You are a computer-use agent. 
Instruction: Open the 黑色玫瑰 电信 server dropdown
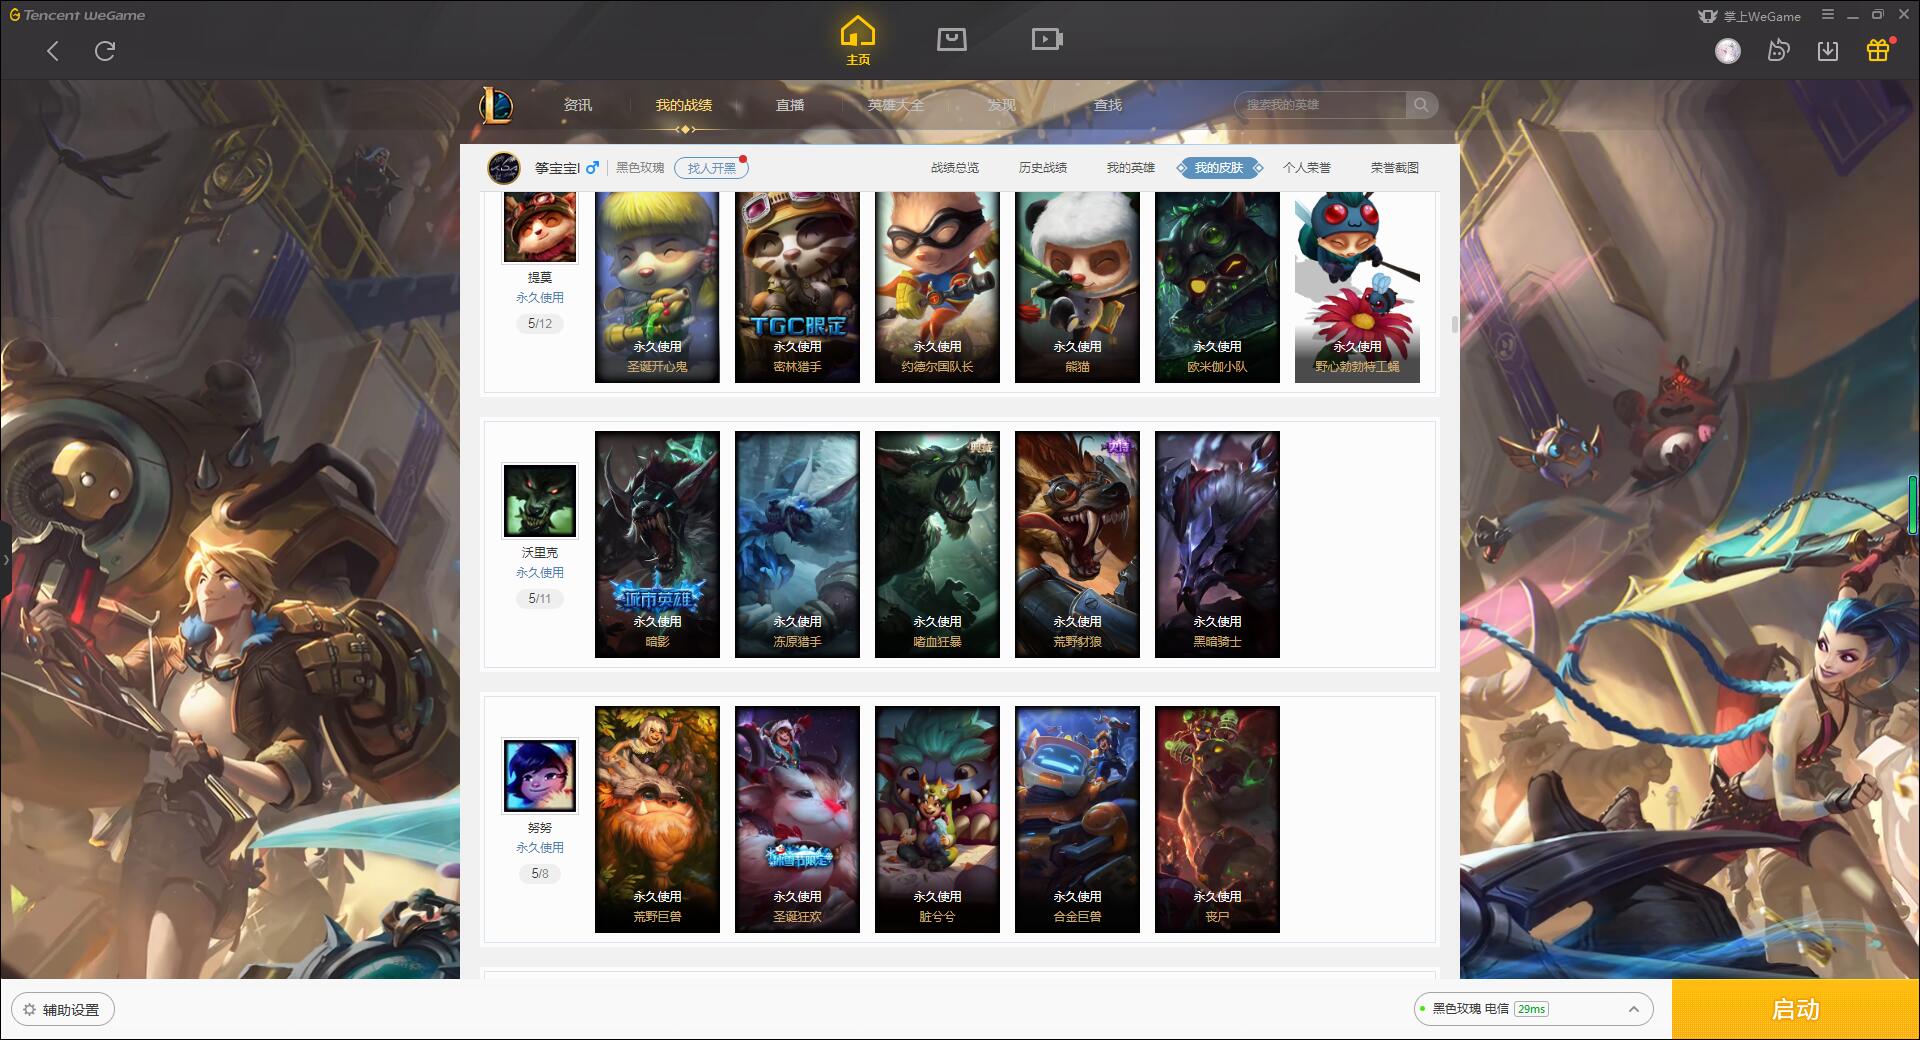(1532, 1009)
